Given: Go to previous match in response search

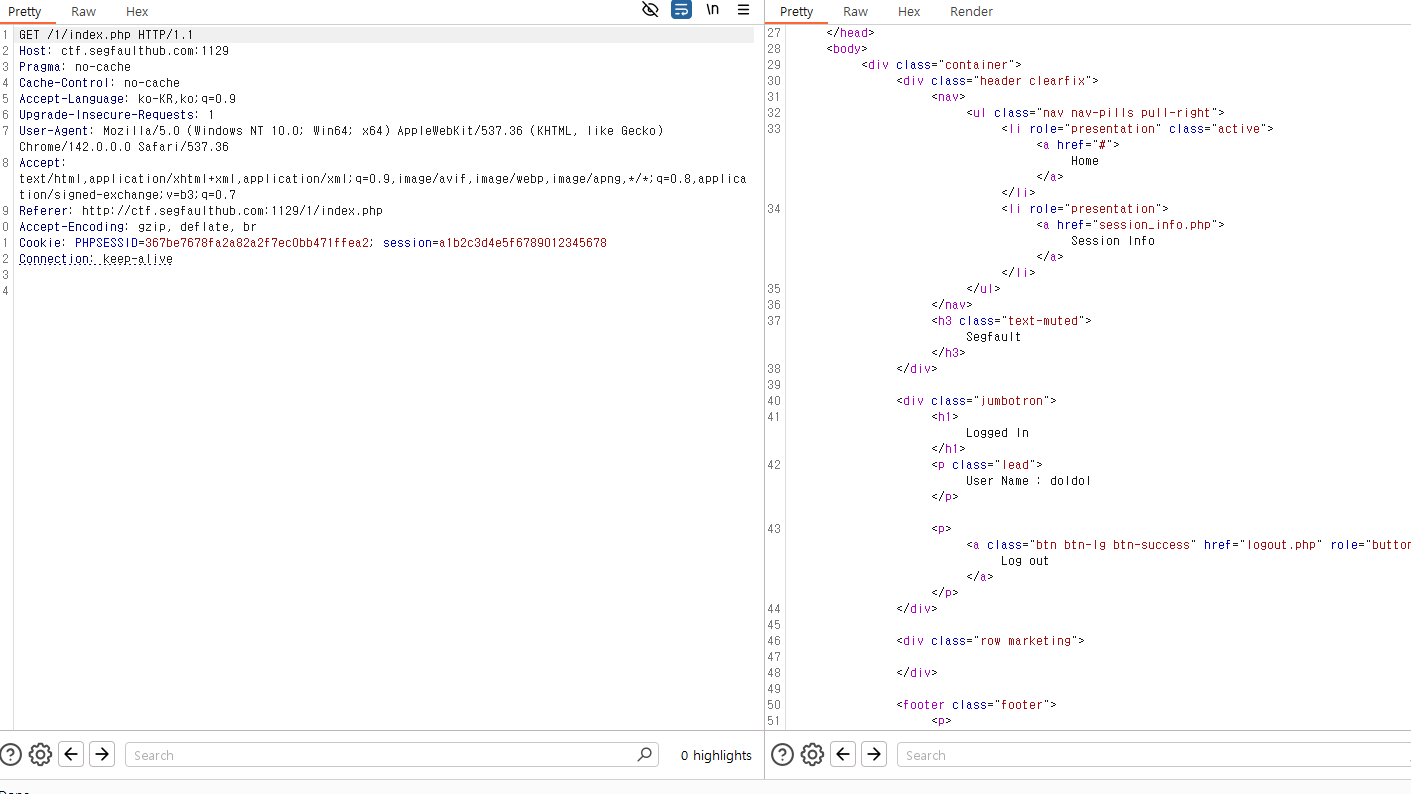Looking at the screenshot, I should point(843,755).
